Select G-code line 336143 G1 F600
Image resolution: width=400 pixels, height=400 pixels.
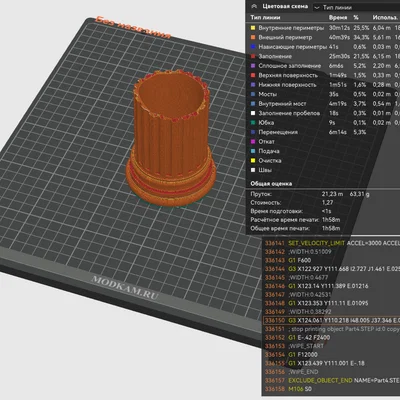[x=332, y=260]
